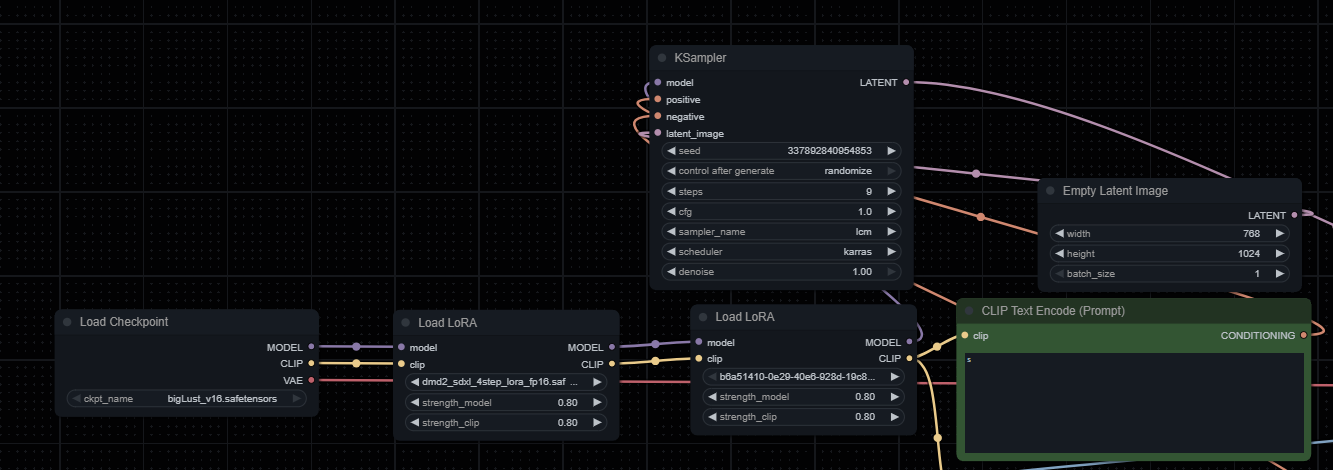Click the dmd2 Load LoRA clip input socket

[x=400, y=364]
